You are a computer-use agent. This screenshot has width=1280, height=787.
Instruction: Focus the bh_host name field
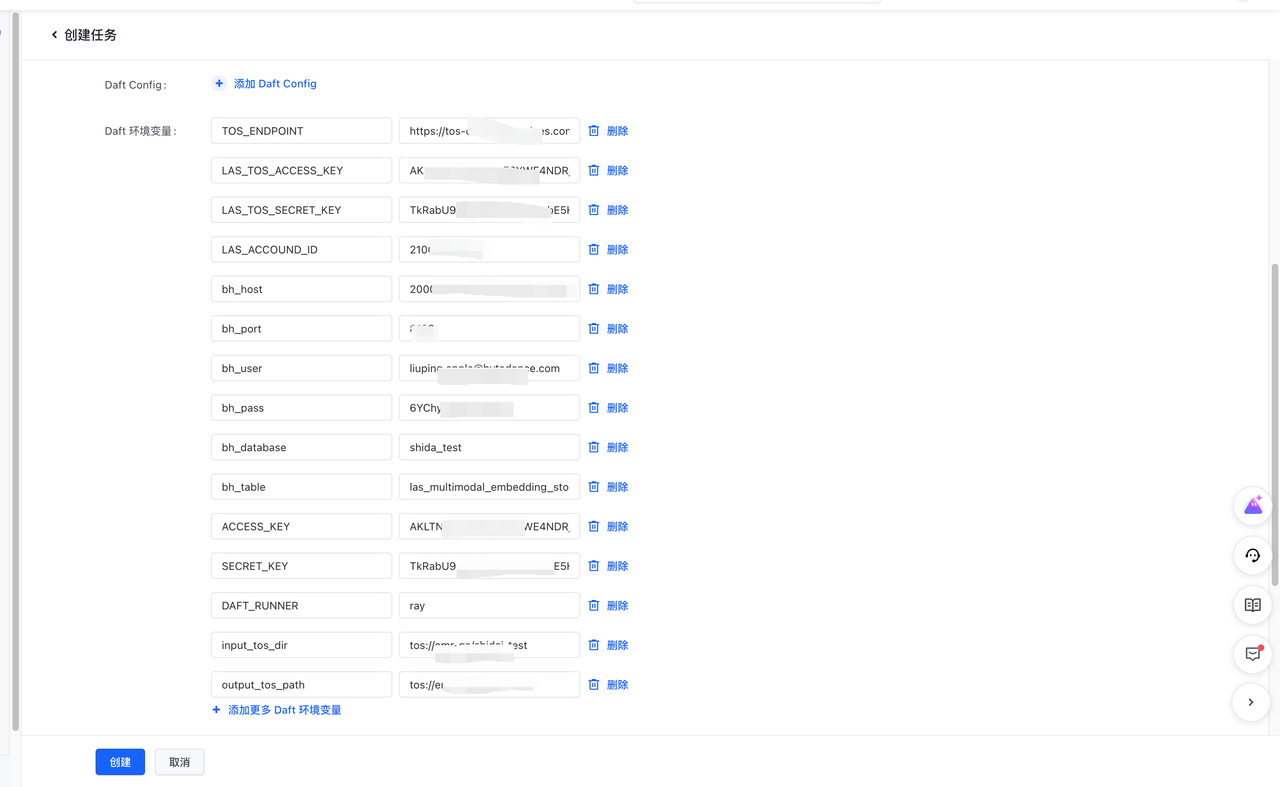pyautogui.click(x=301, y=289)
